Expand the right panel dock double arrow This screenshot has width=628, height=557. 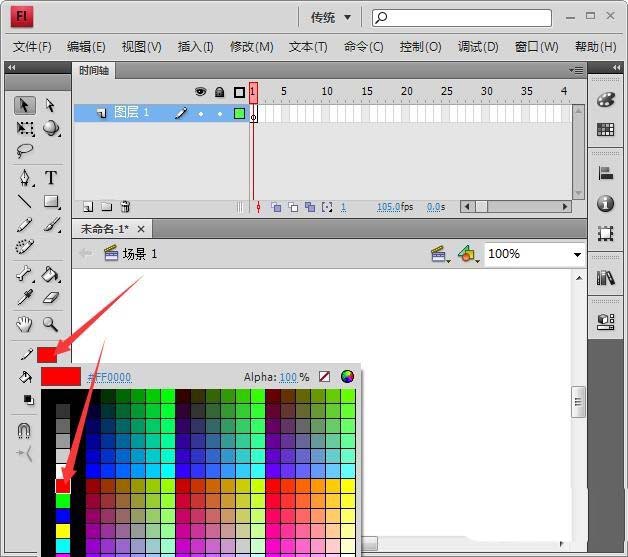tap(616, 67)
